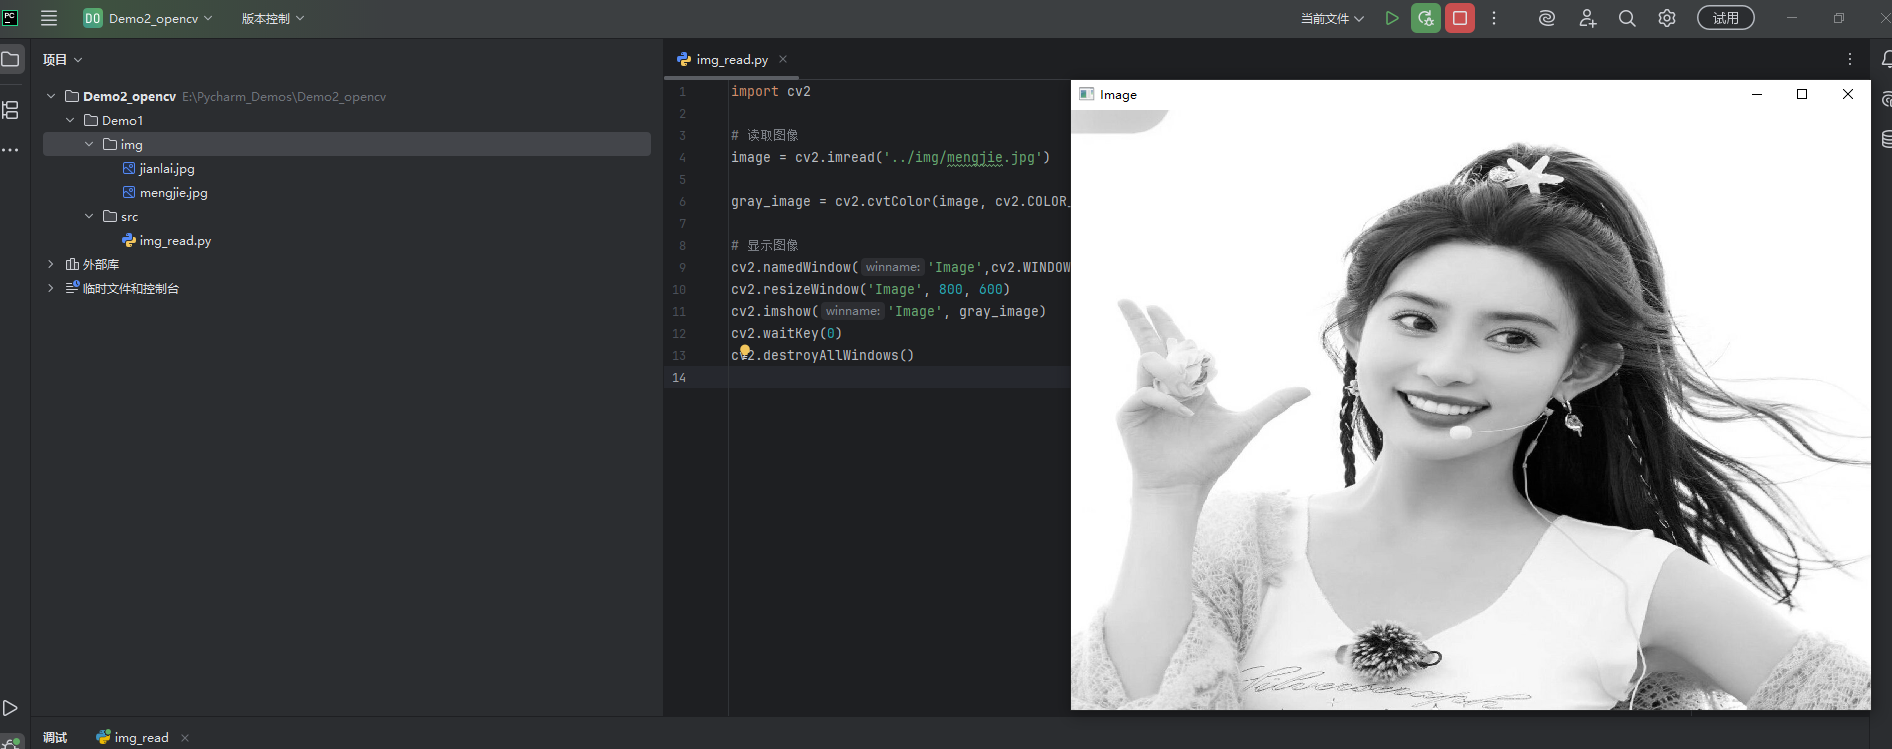Select img_read.py in project tree
The height and width of the screenshot is (749, 1892).
click(166, 240)
